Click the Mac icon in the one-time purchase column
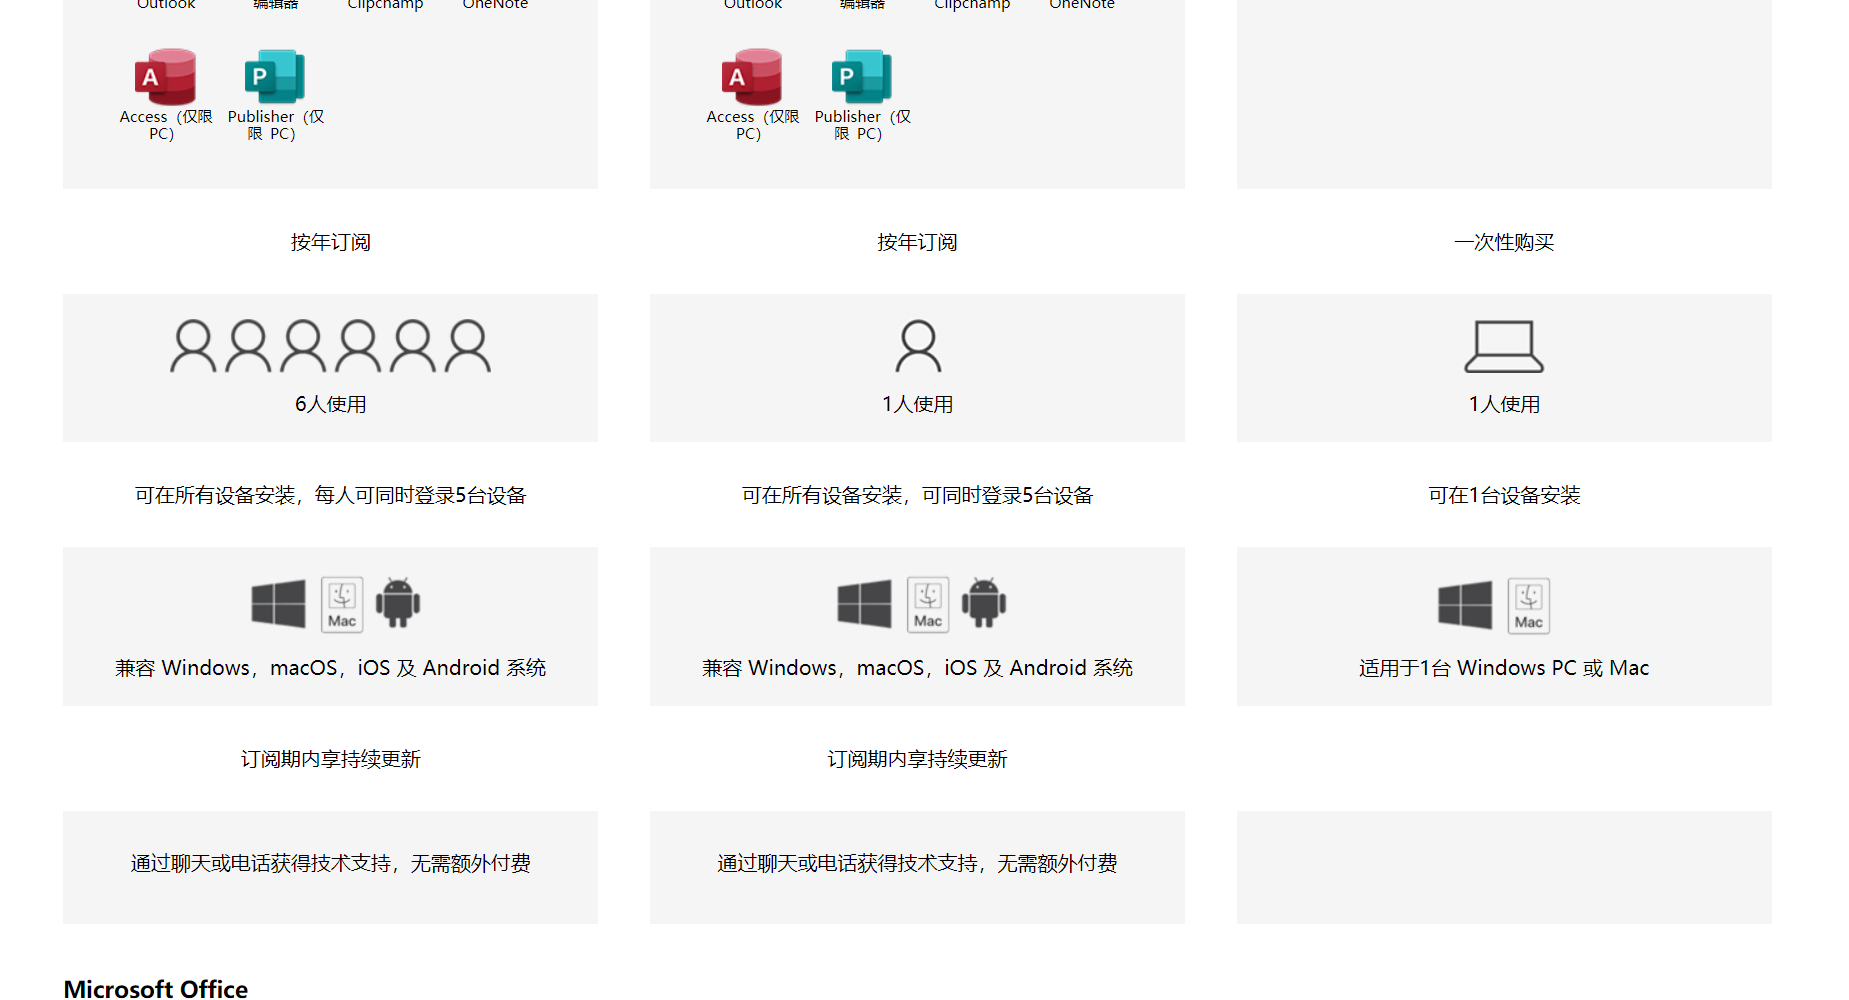Viewport: 1849px width, 1000px height. coord(1528,605)
